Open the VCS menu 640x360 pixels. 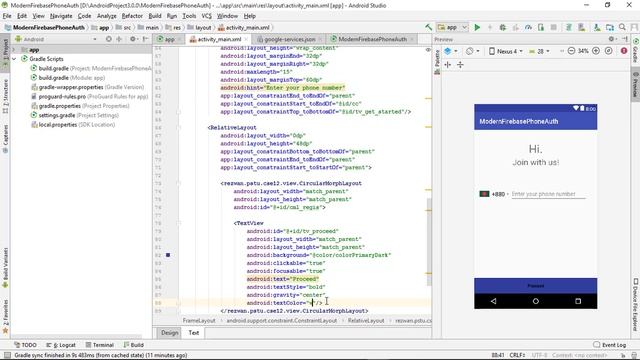click(207, 16)
